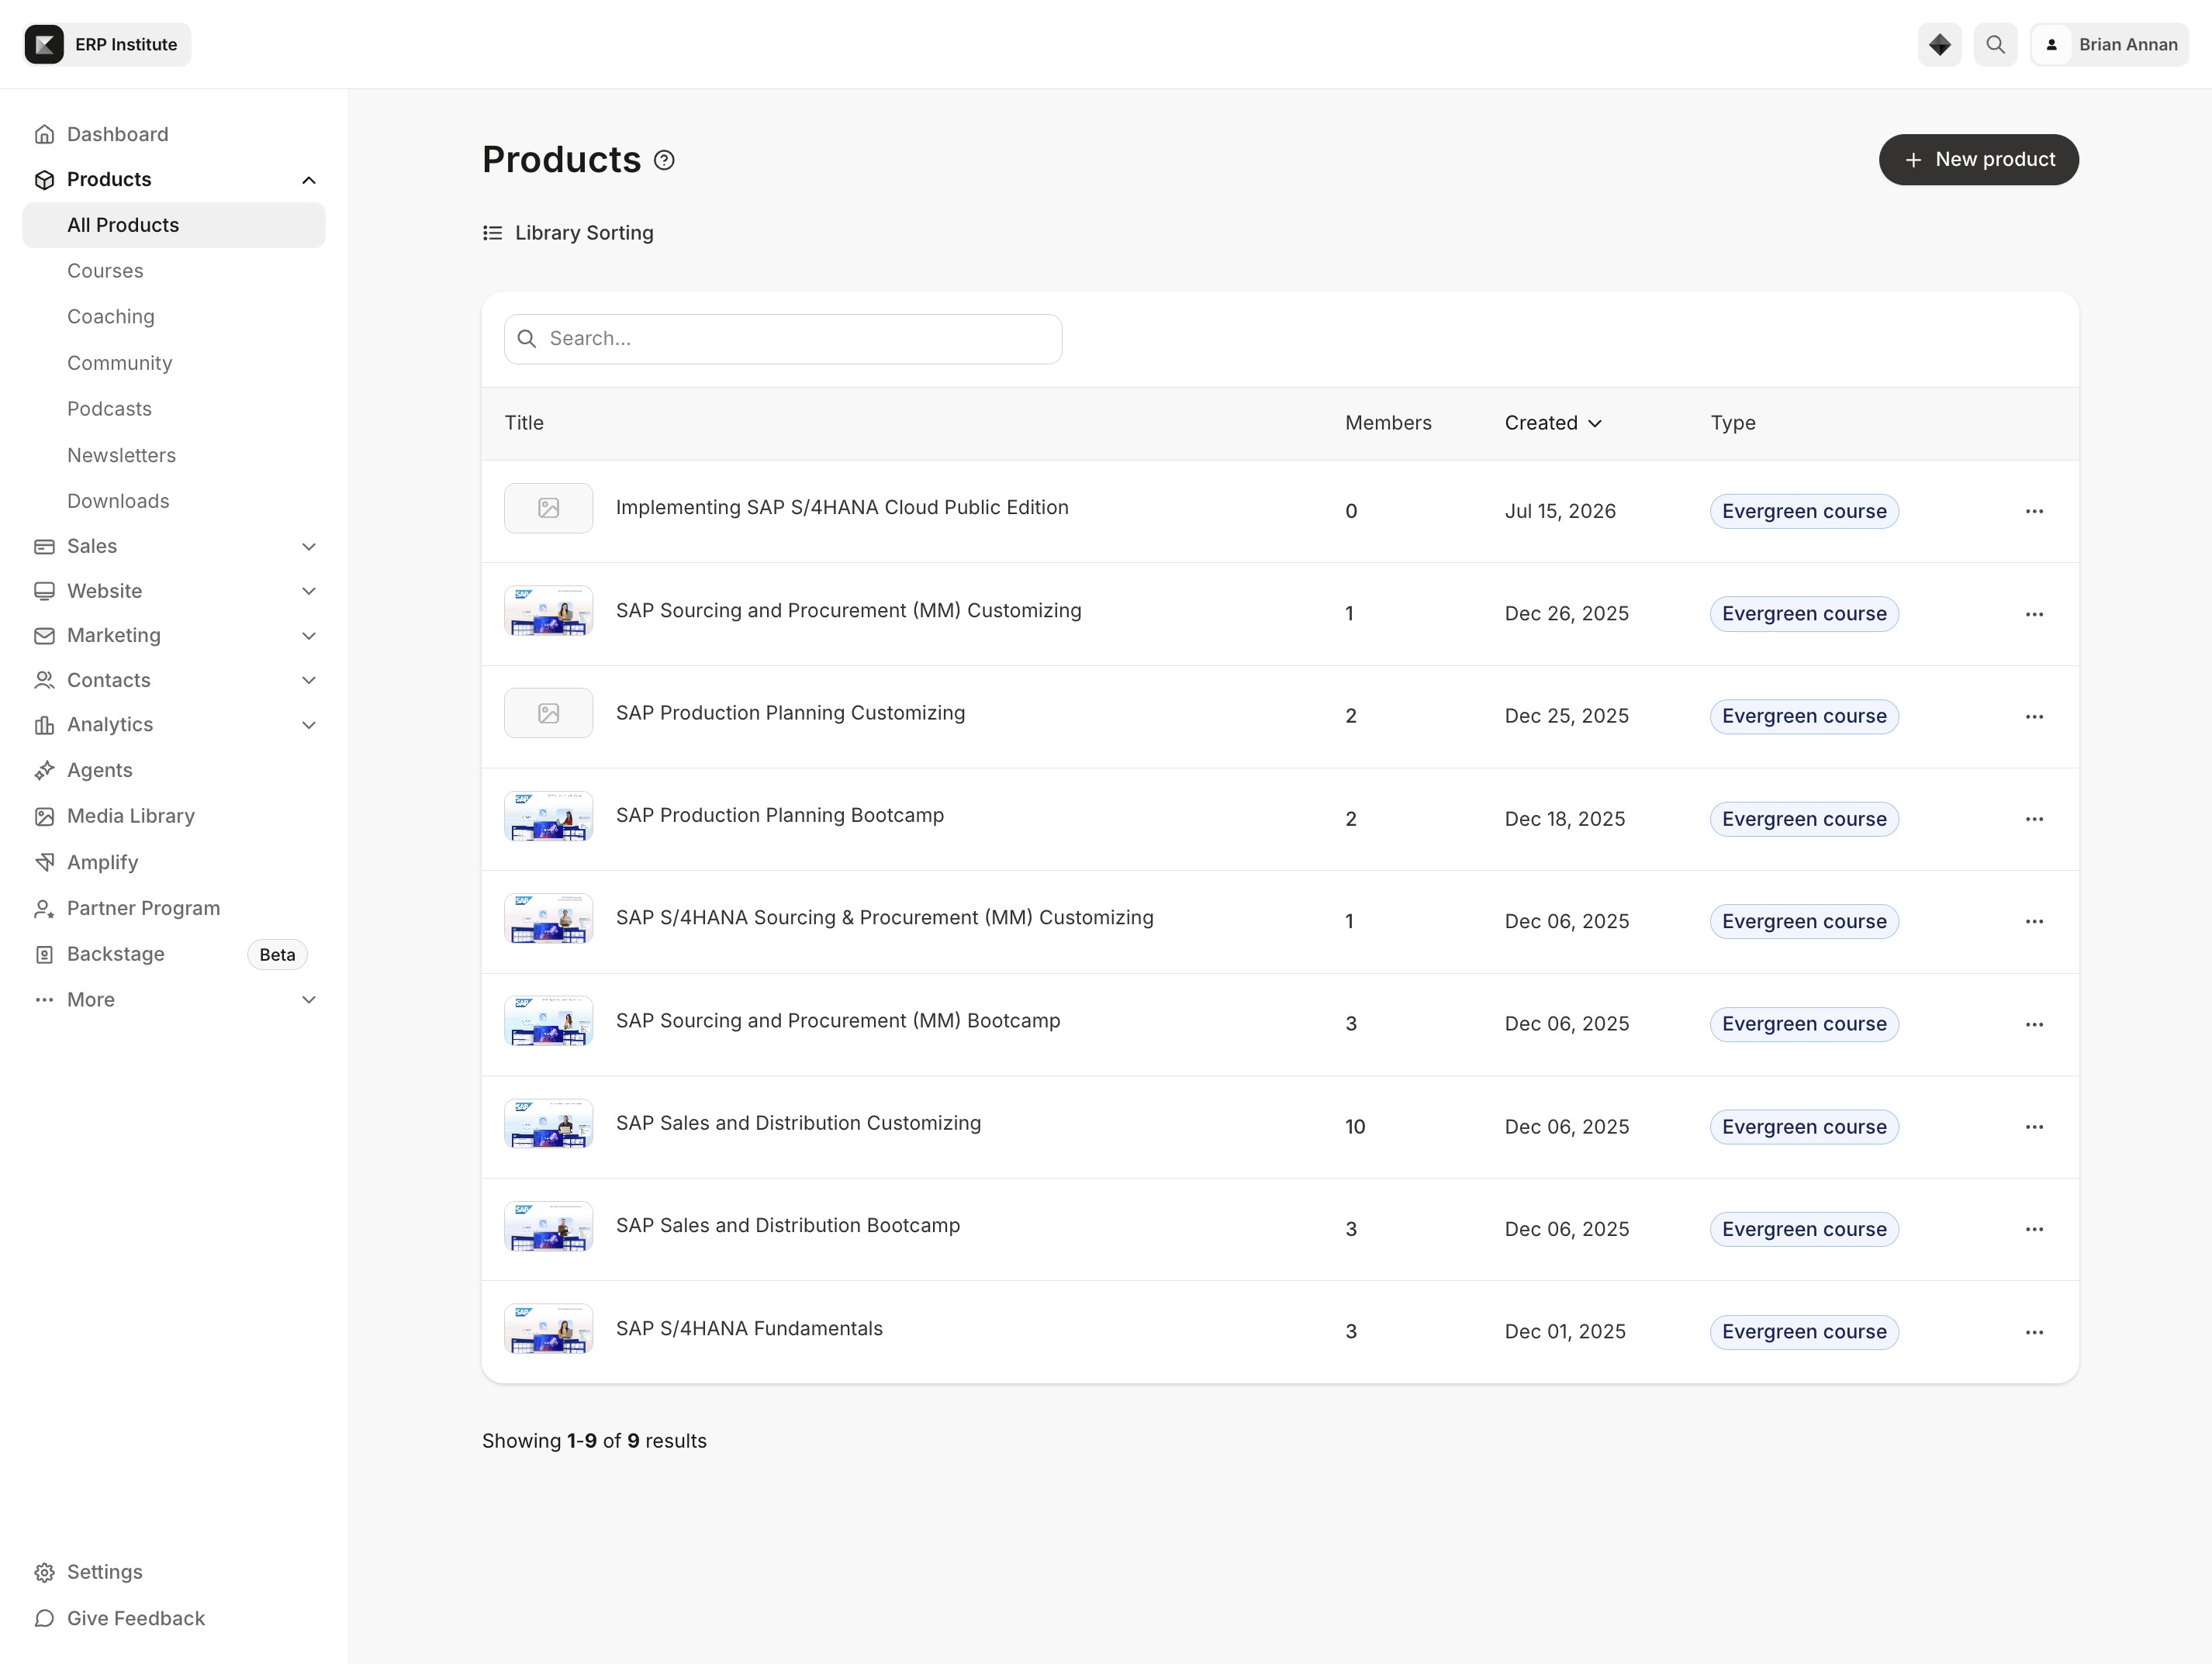
Task: Click the Members column header
Action: coord(1388,423)
